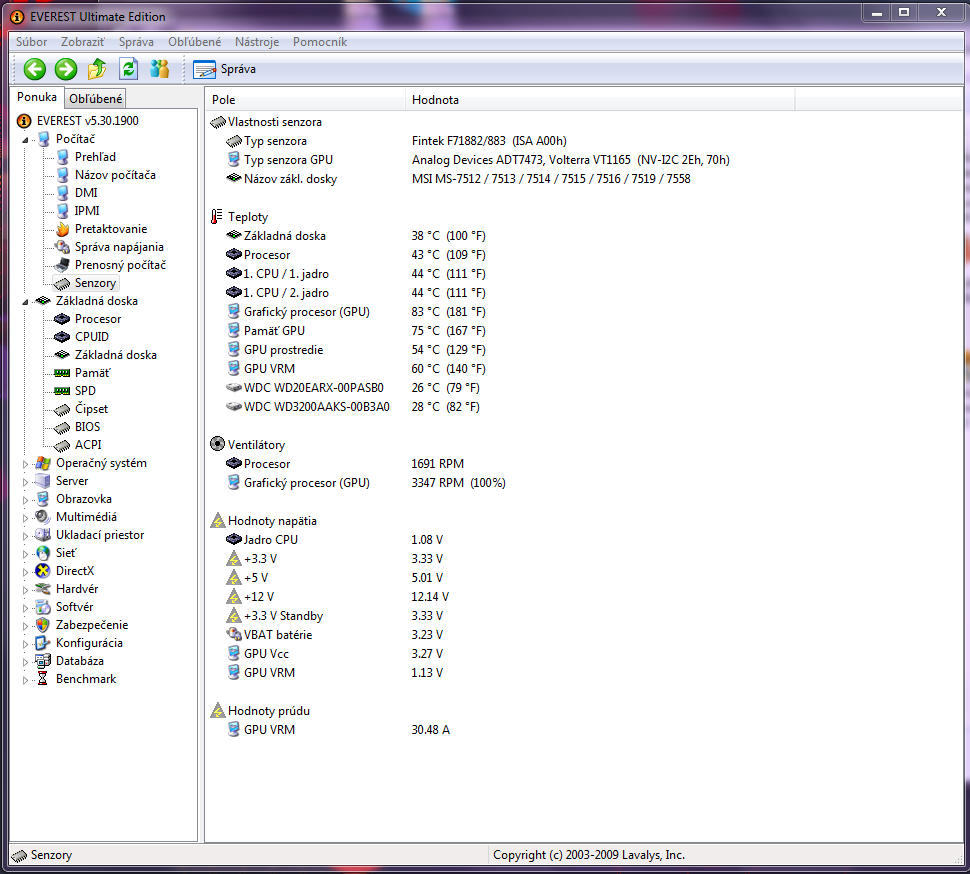This screenshot has width=970, height=874.
Task: Select Názov počítača in the tree
Action: tap(115, 174)
